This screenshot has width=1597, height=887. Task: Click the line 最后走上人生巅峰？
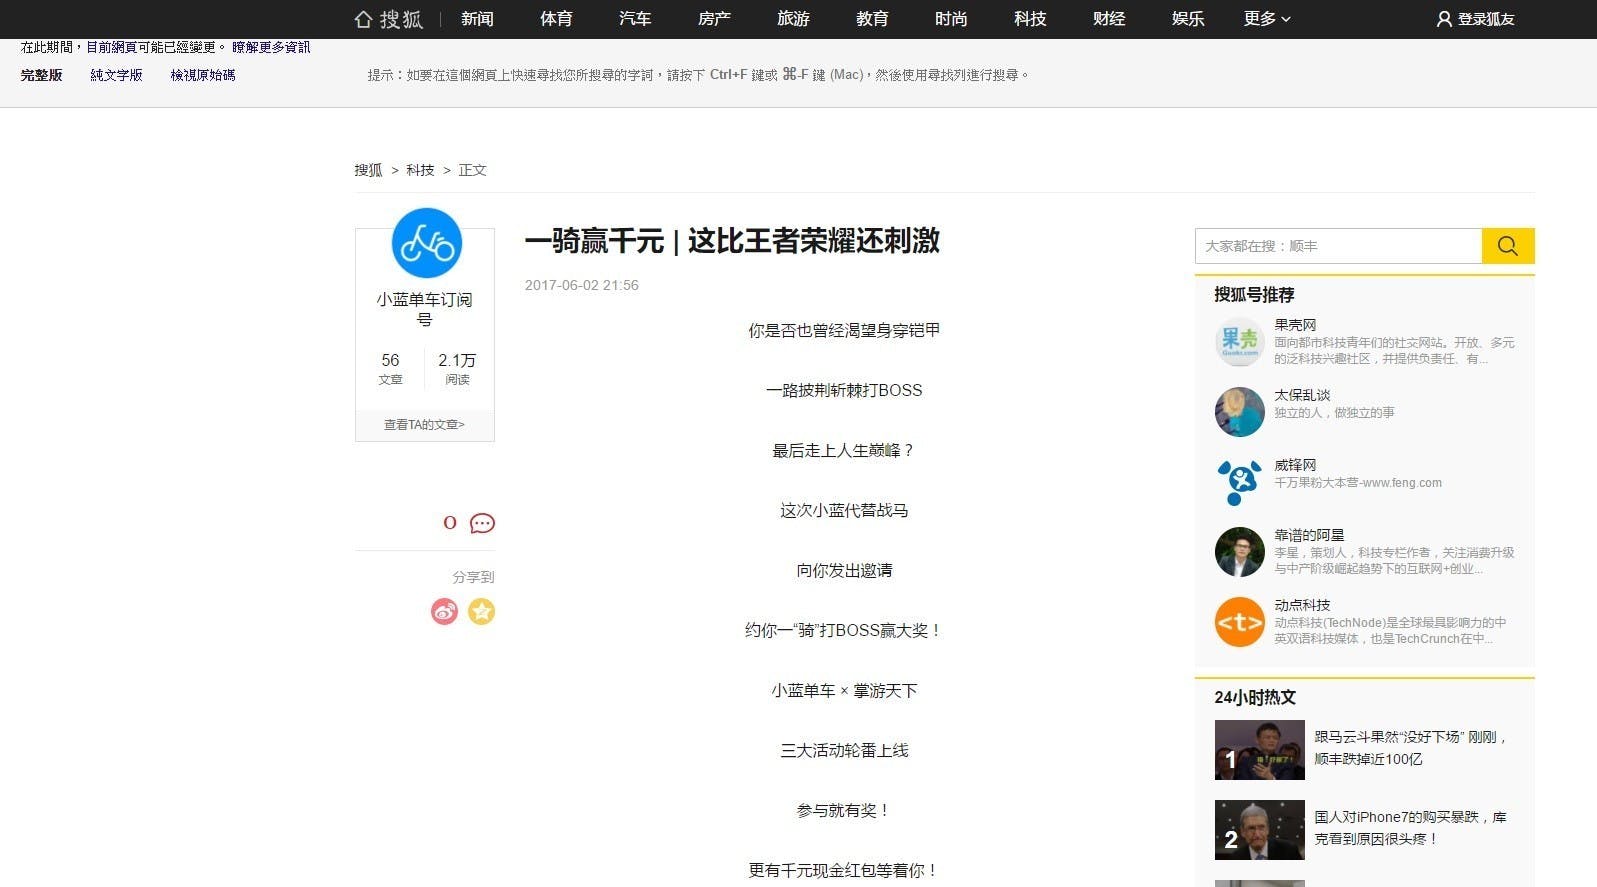click(x=844, y=451)
